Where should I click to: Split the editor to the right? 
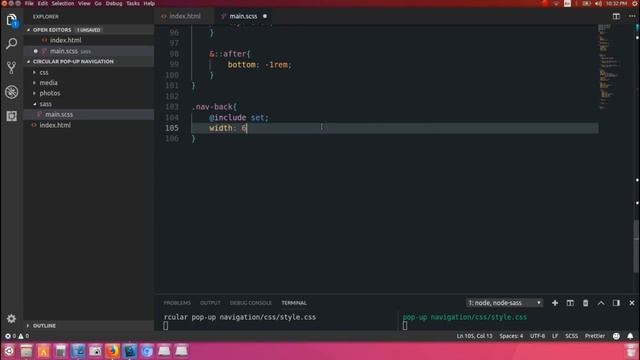coord(616,16)
